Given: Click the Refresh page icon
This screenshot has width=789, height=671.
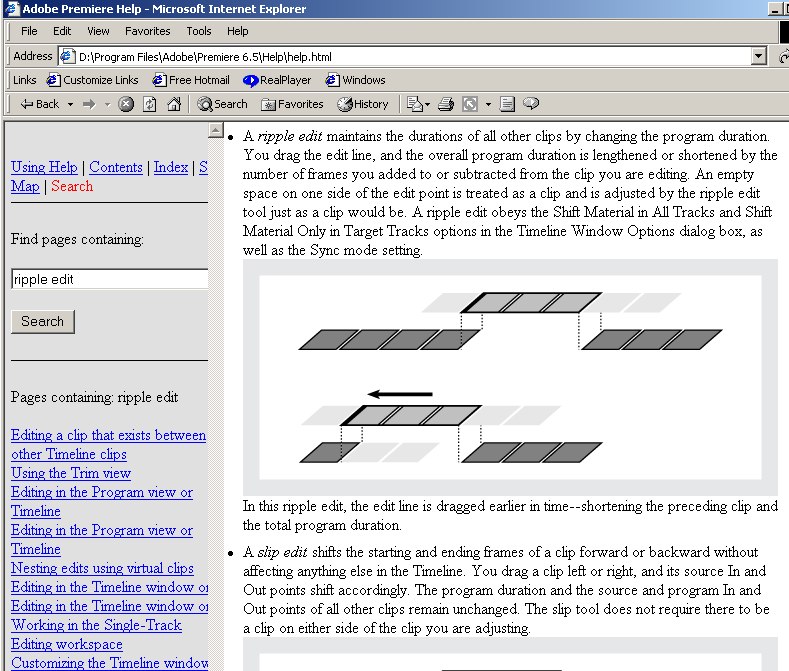Looking at the screenshot, I should (149, 104).
